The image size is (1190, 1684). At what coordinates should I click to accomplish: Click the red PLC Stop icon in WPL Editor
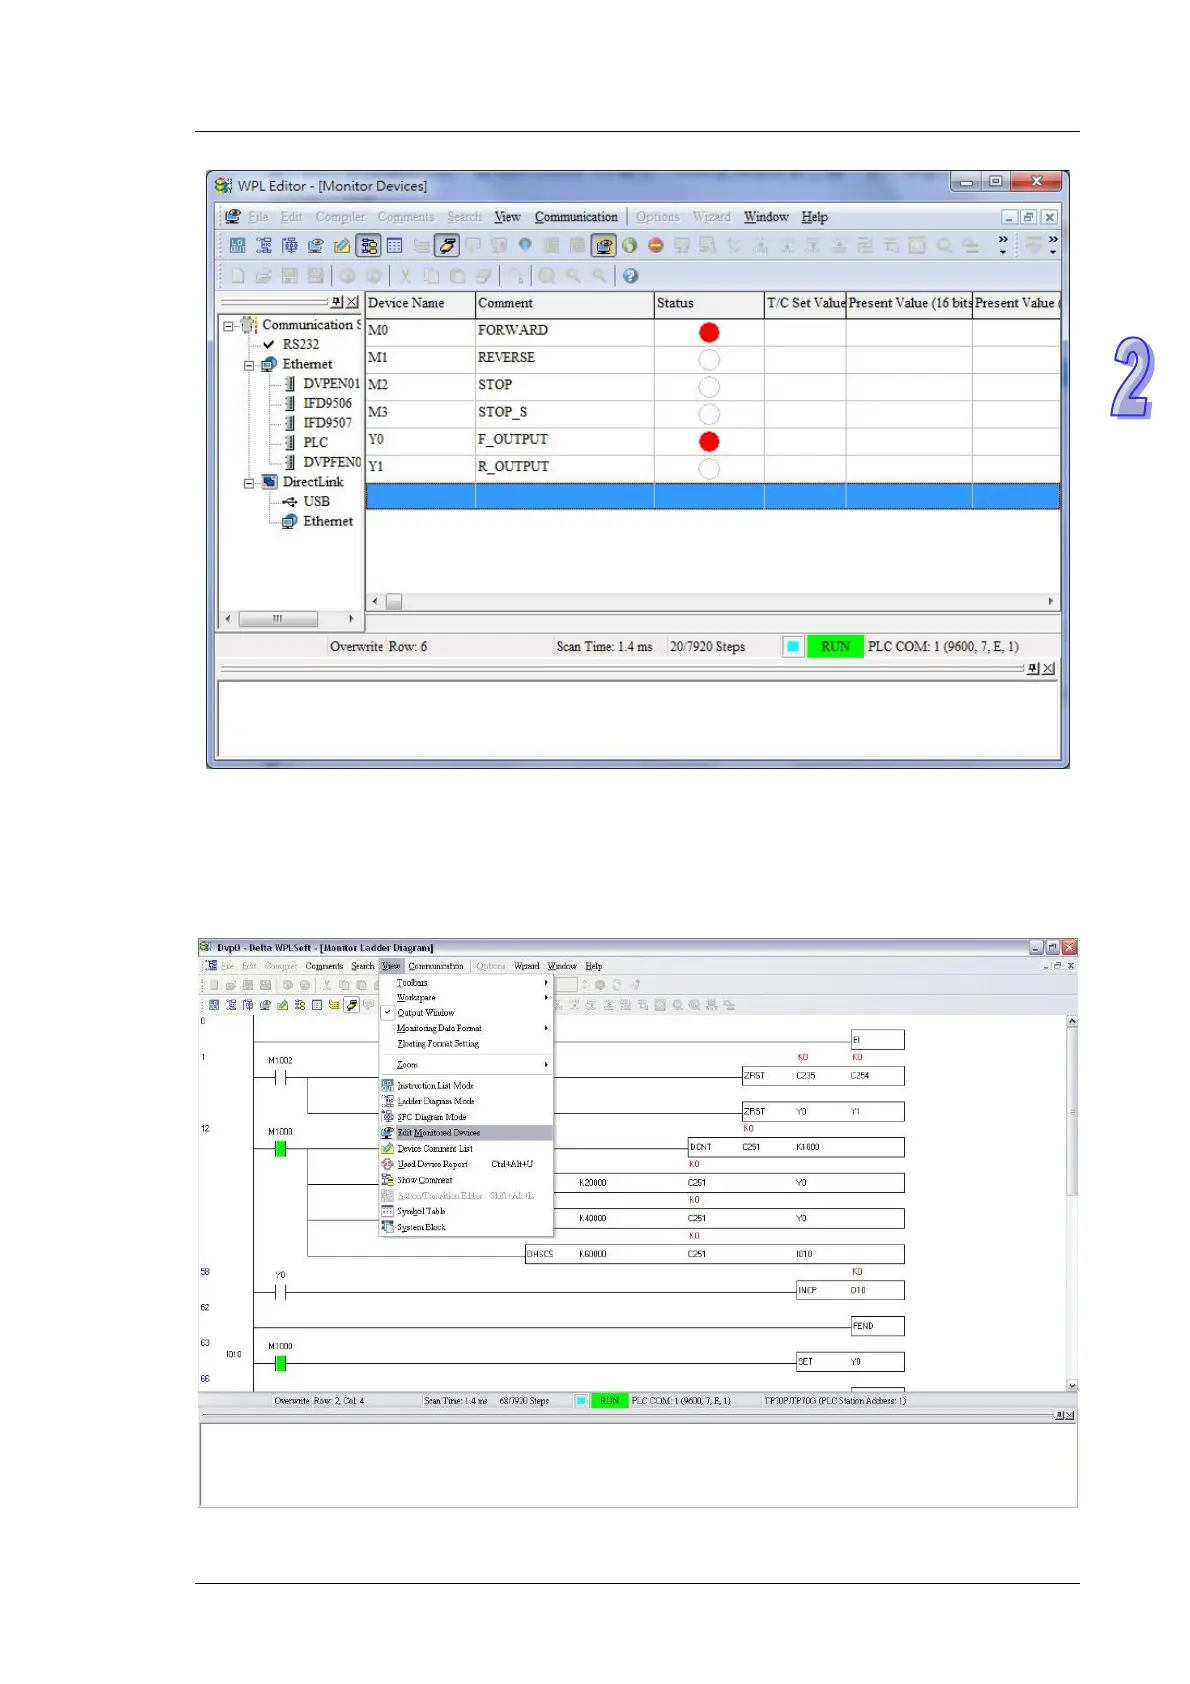coord(656,245)
